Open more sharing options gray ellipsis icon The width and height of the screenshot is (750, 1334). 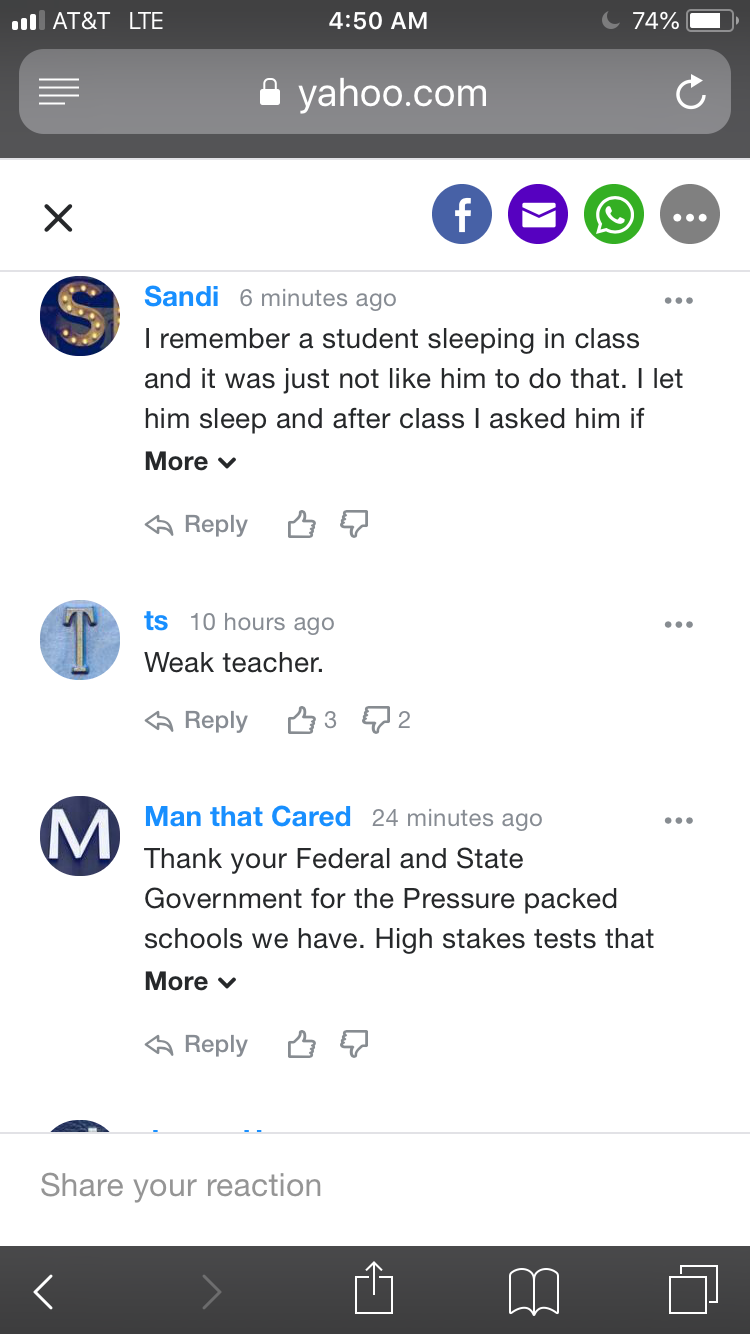(690, 215)
